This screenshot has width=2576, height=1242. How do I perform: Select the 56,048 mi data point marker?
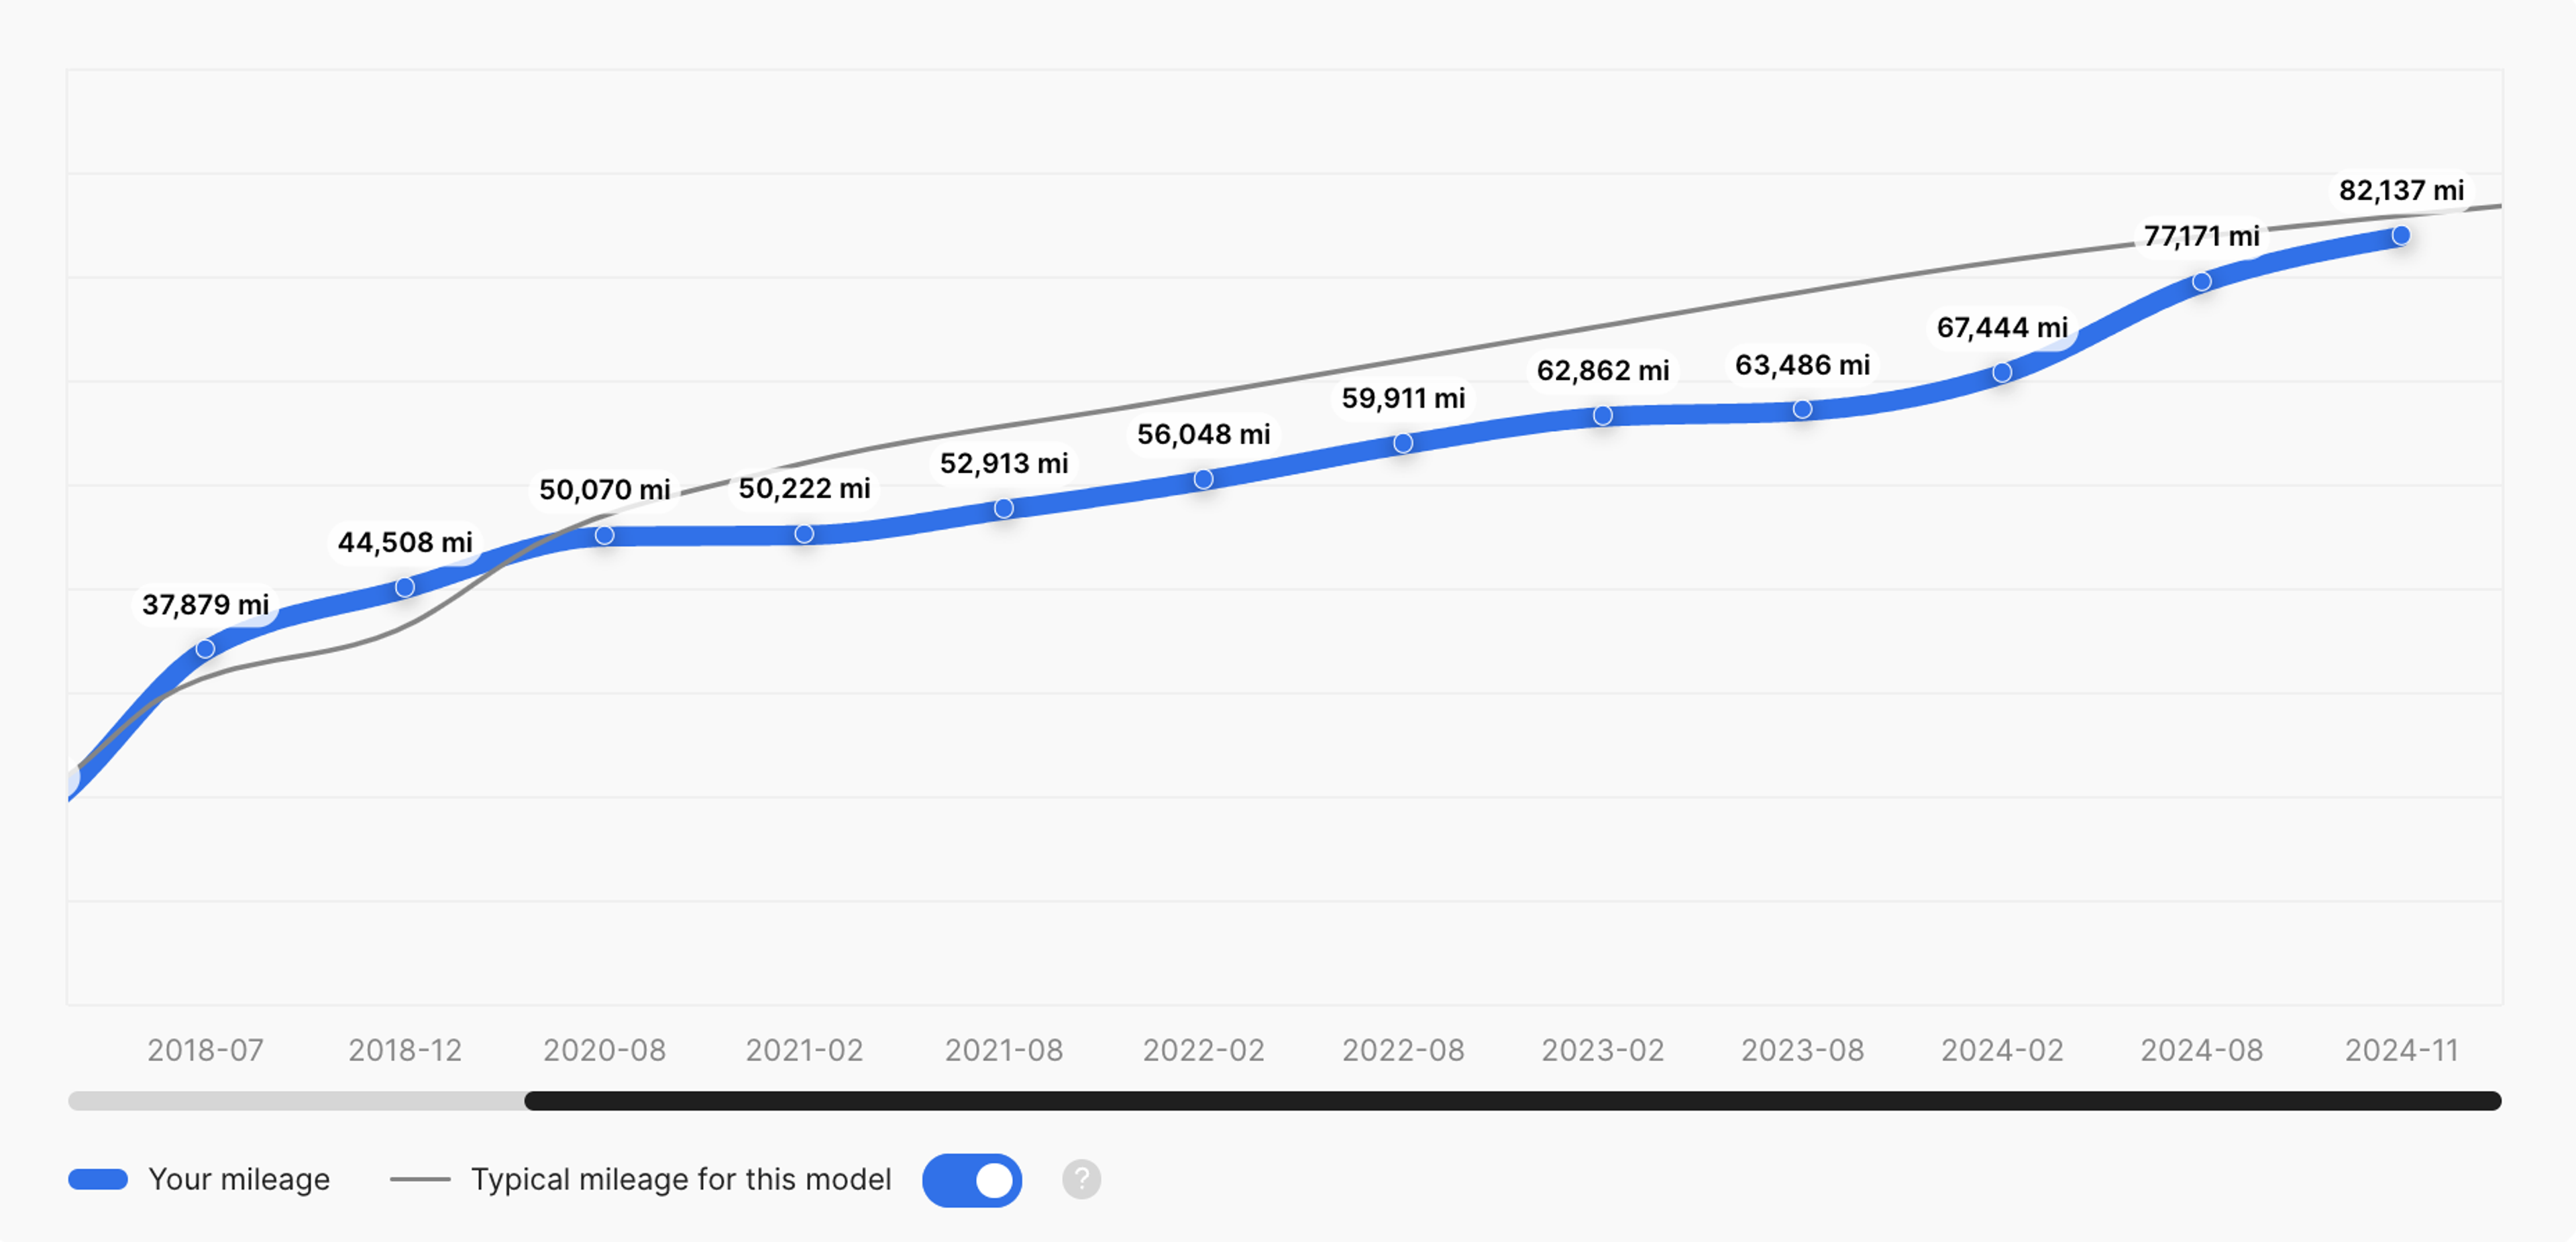(x=1204, y=479)
